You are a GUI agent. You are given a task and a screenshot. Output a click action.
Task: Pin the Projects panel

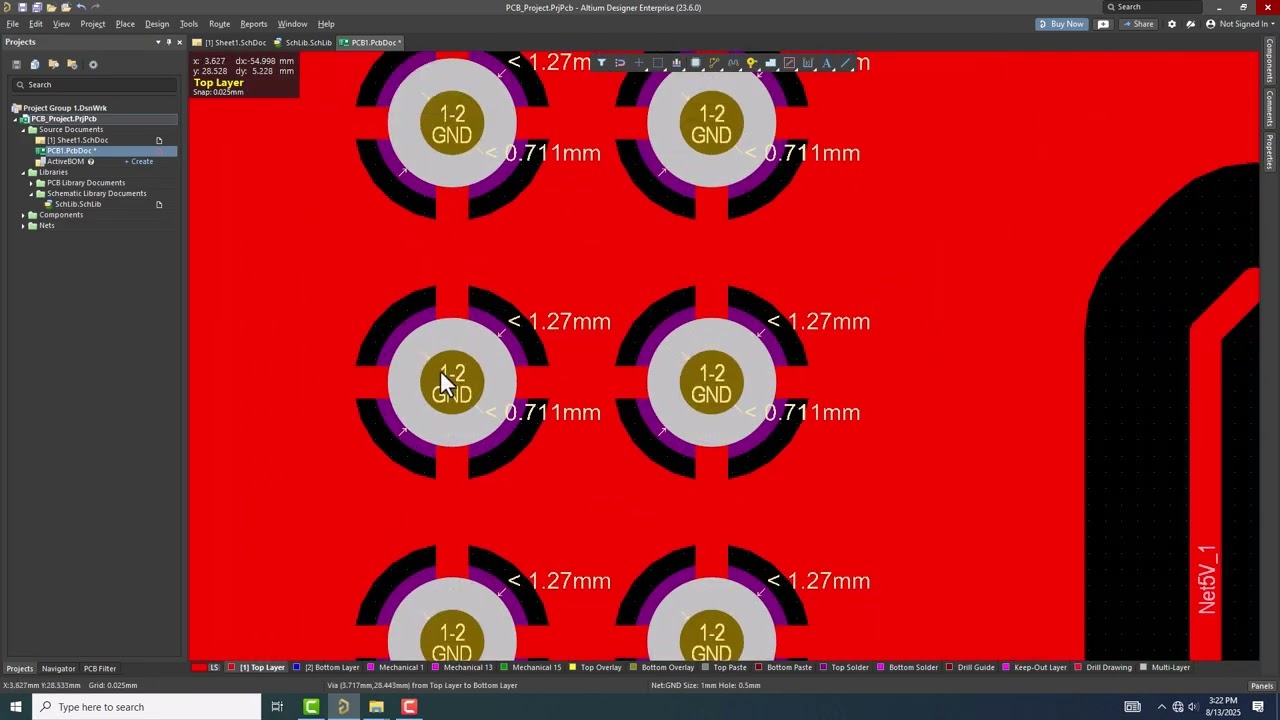(168, 42)
